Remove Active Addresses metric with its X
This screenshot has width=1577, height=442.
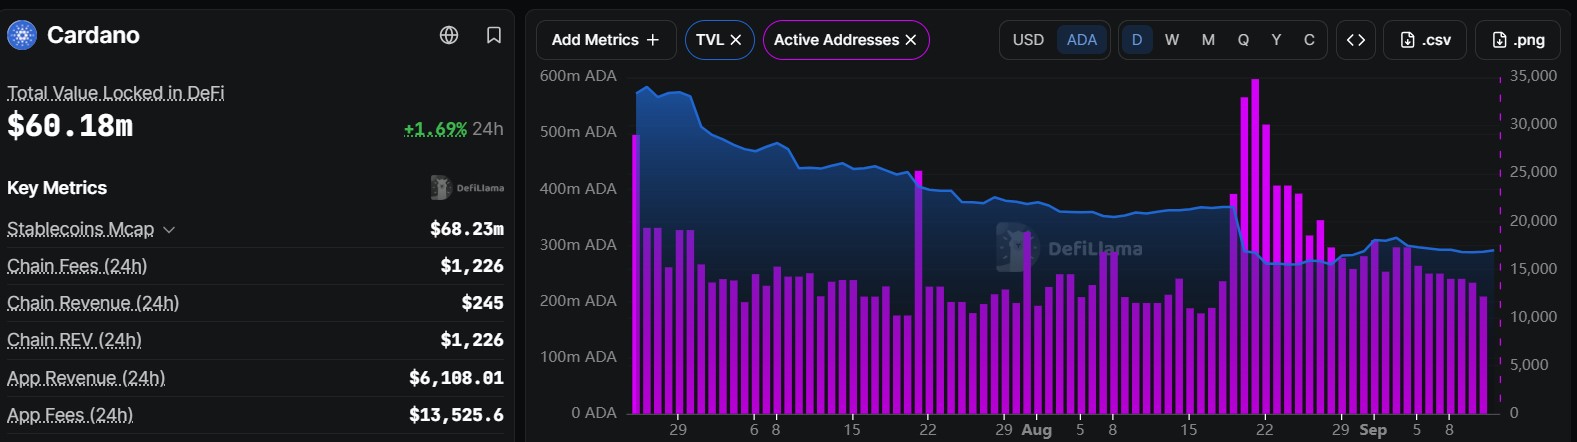pos(911,40)
